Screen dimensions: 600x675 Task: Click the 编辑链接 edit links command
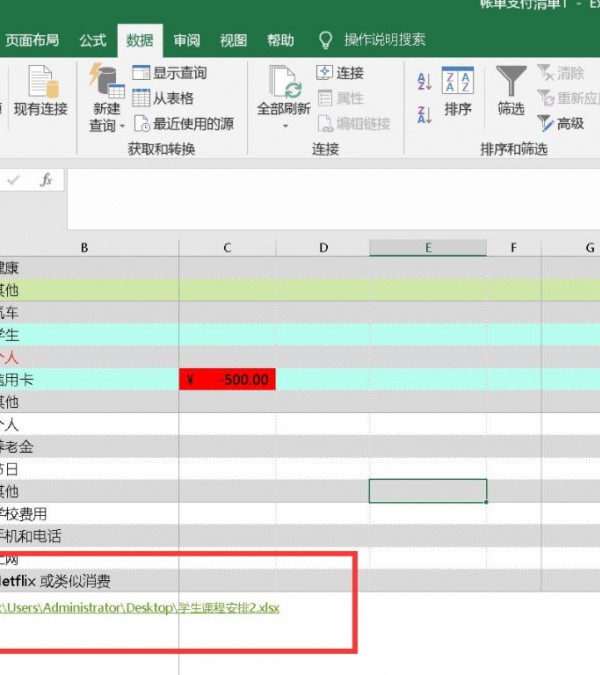coord(354,124)
